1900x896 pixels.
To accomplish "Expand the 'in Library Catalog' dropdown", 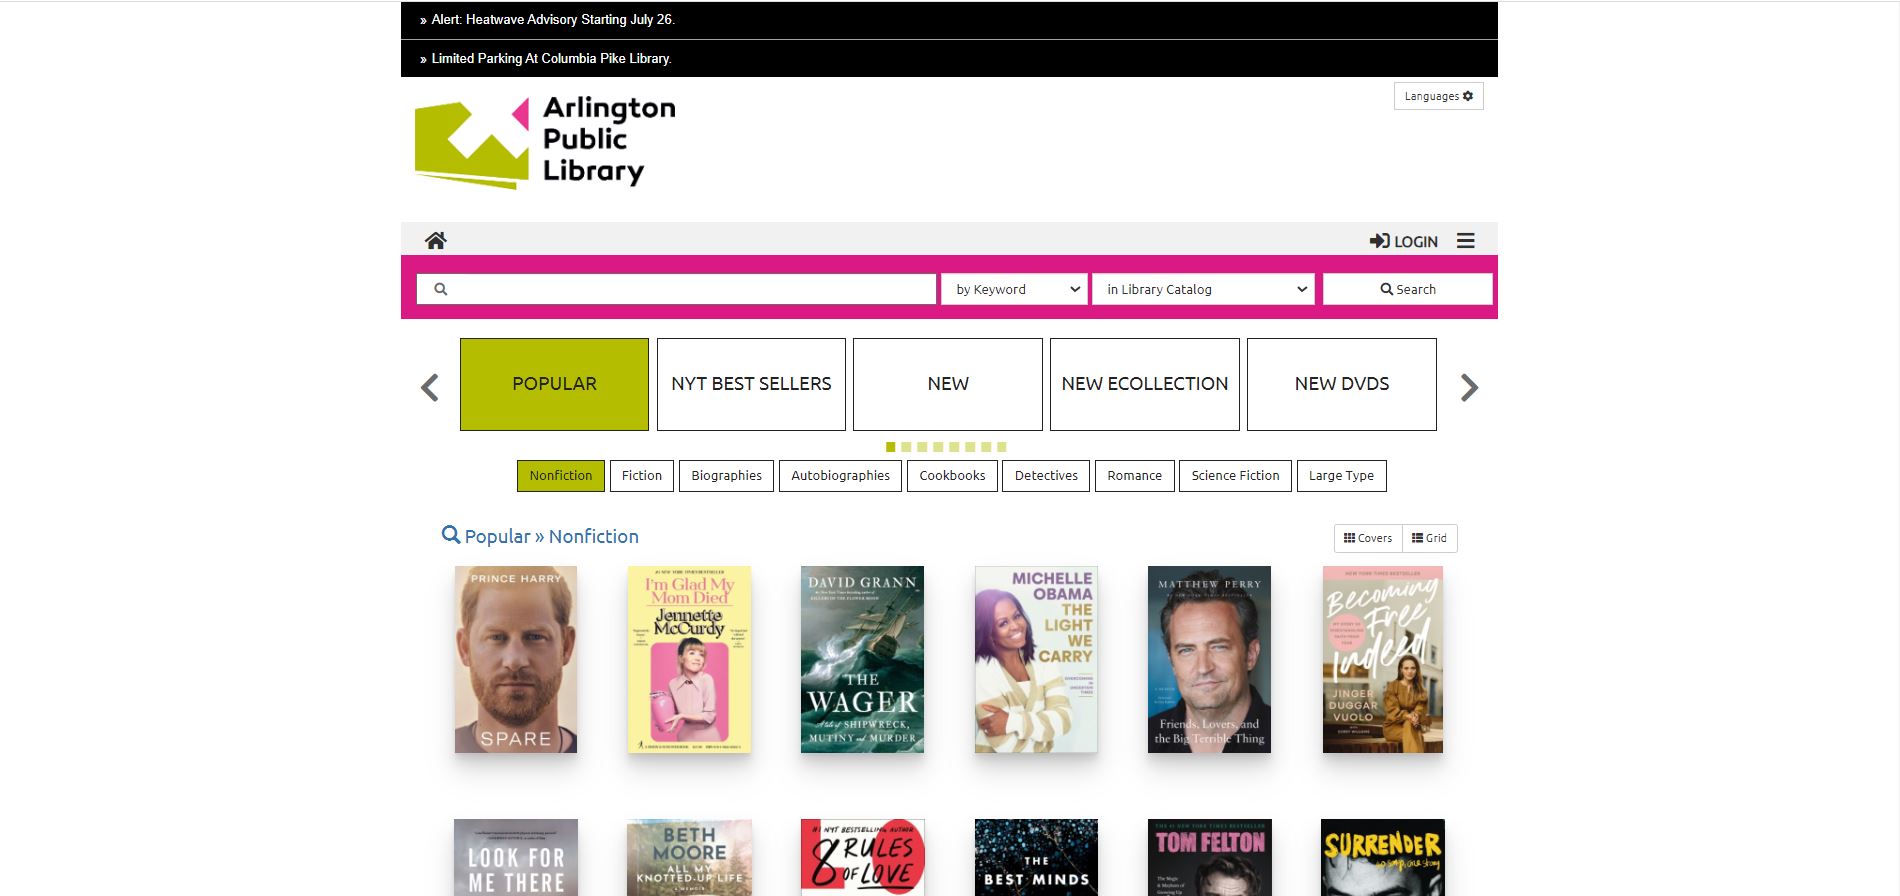I will 1203,289.
